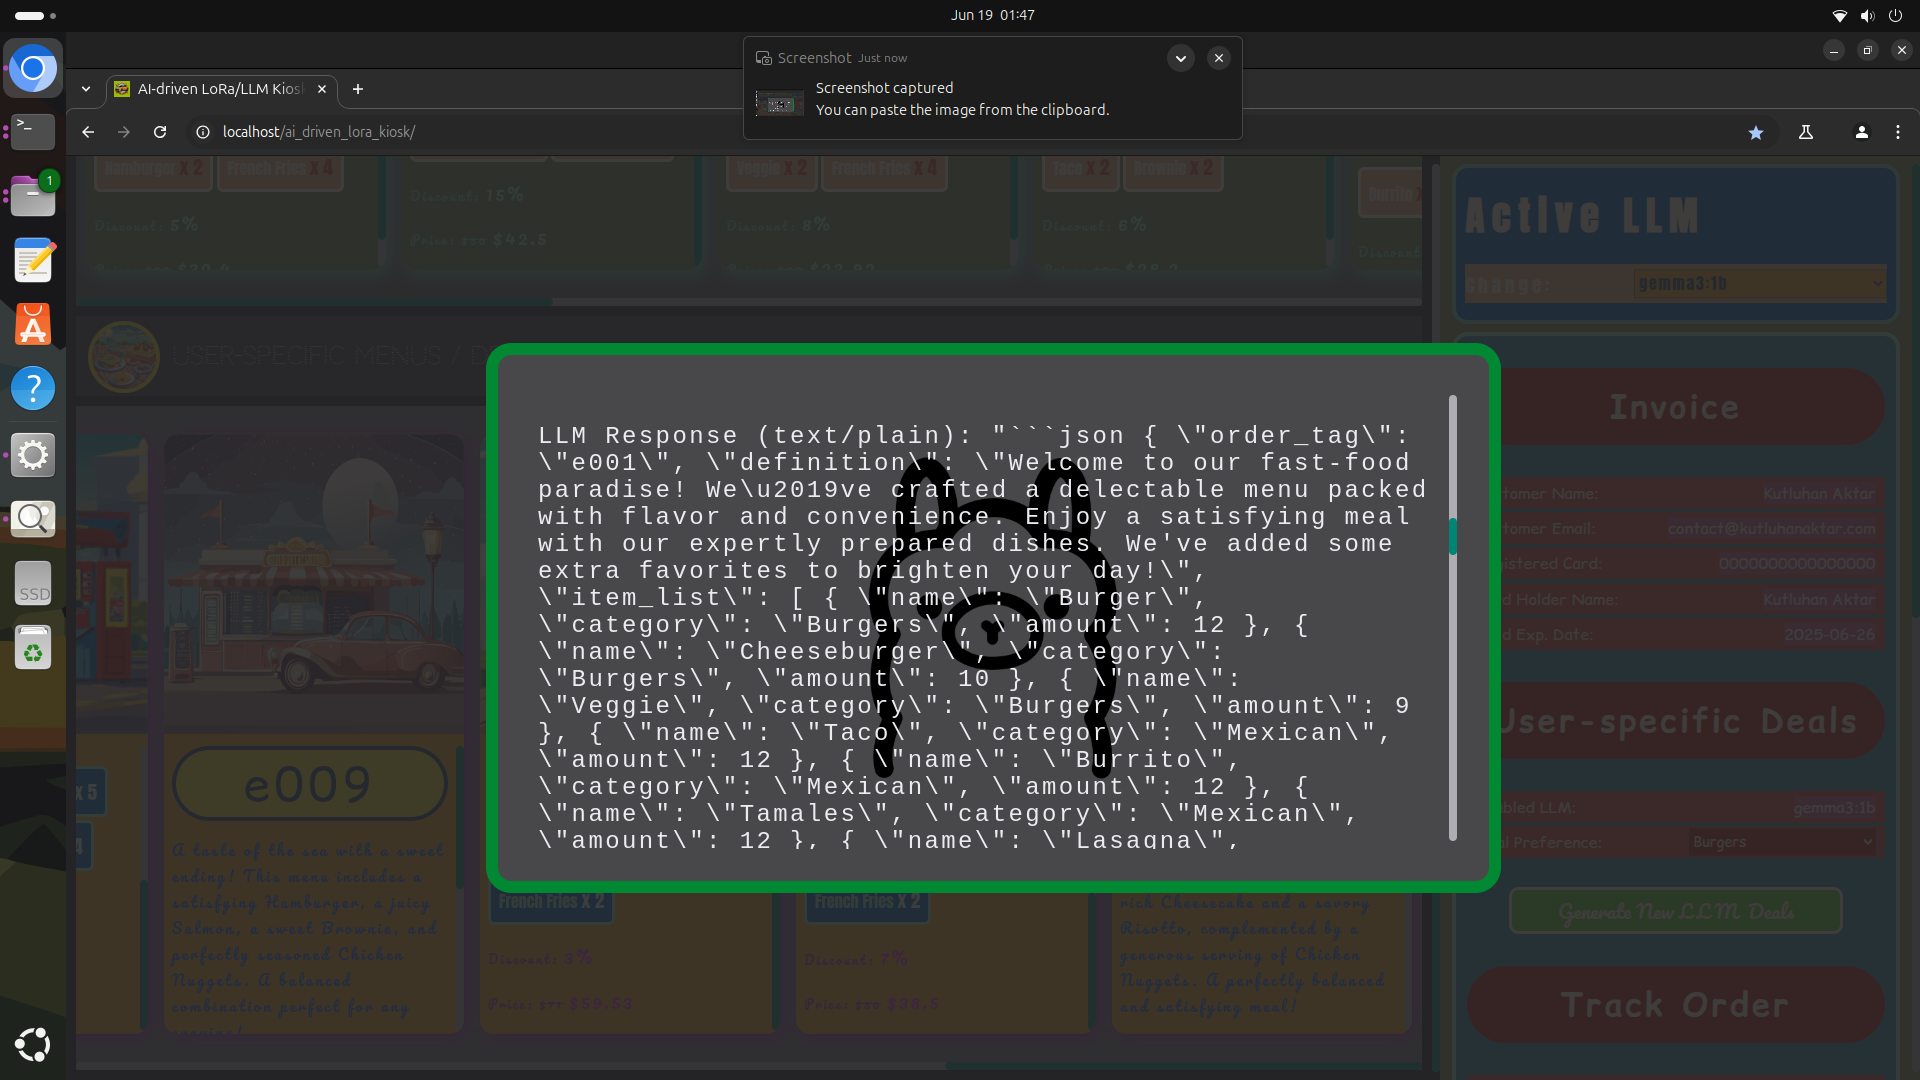
Task: Click Generate New LLM Deals
Action: coord(1676,911)
